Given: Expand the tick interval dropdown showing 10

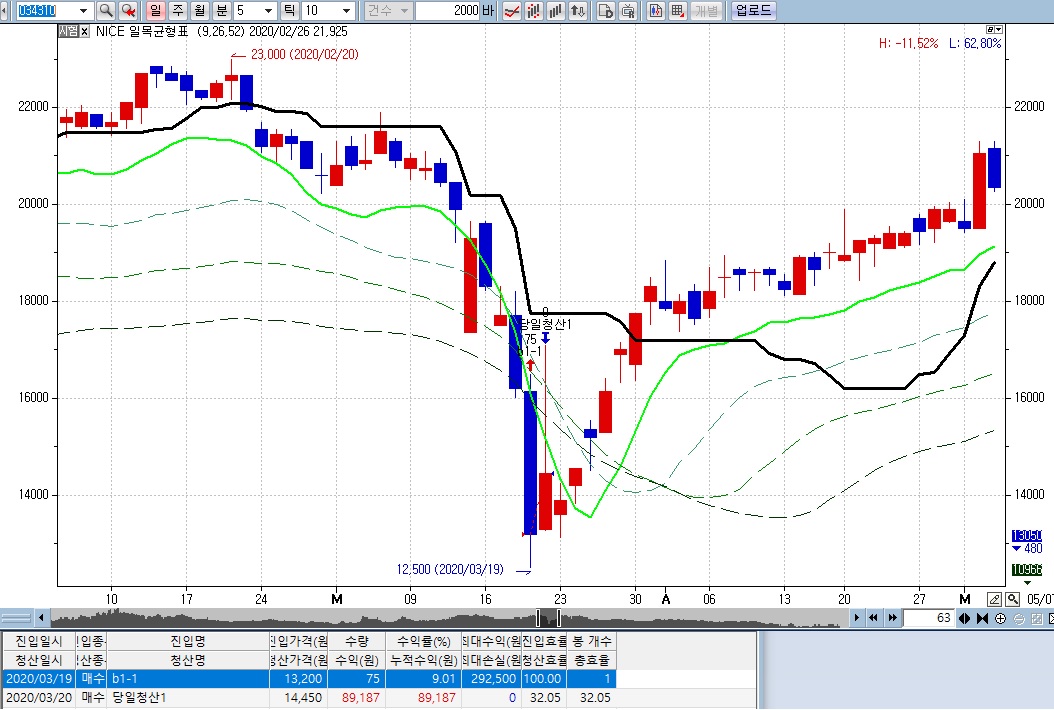Looking at the screenshot, I should (x=346, y=11).
